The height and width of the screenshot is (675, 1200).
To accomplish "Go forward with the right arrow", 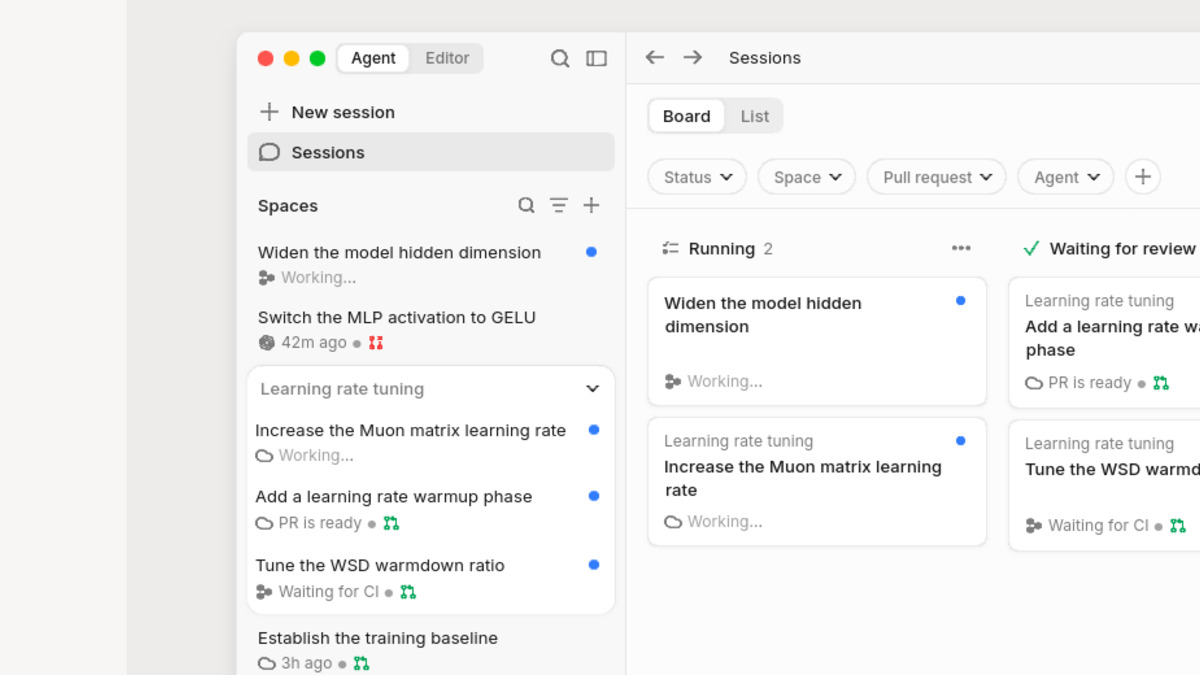I will click(693, 58).
